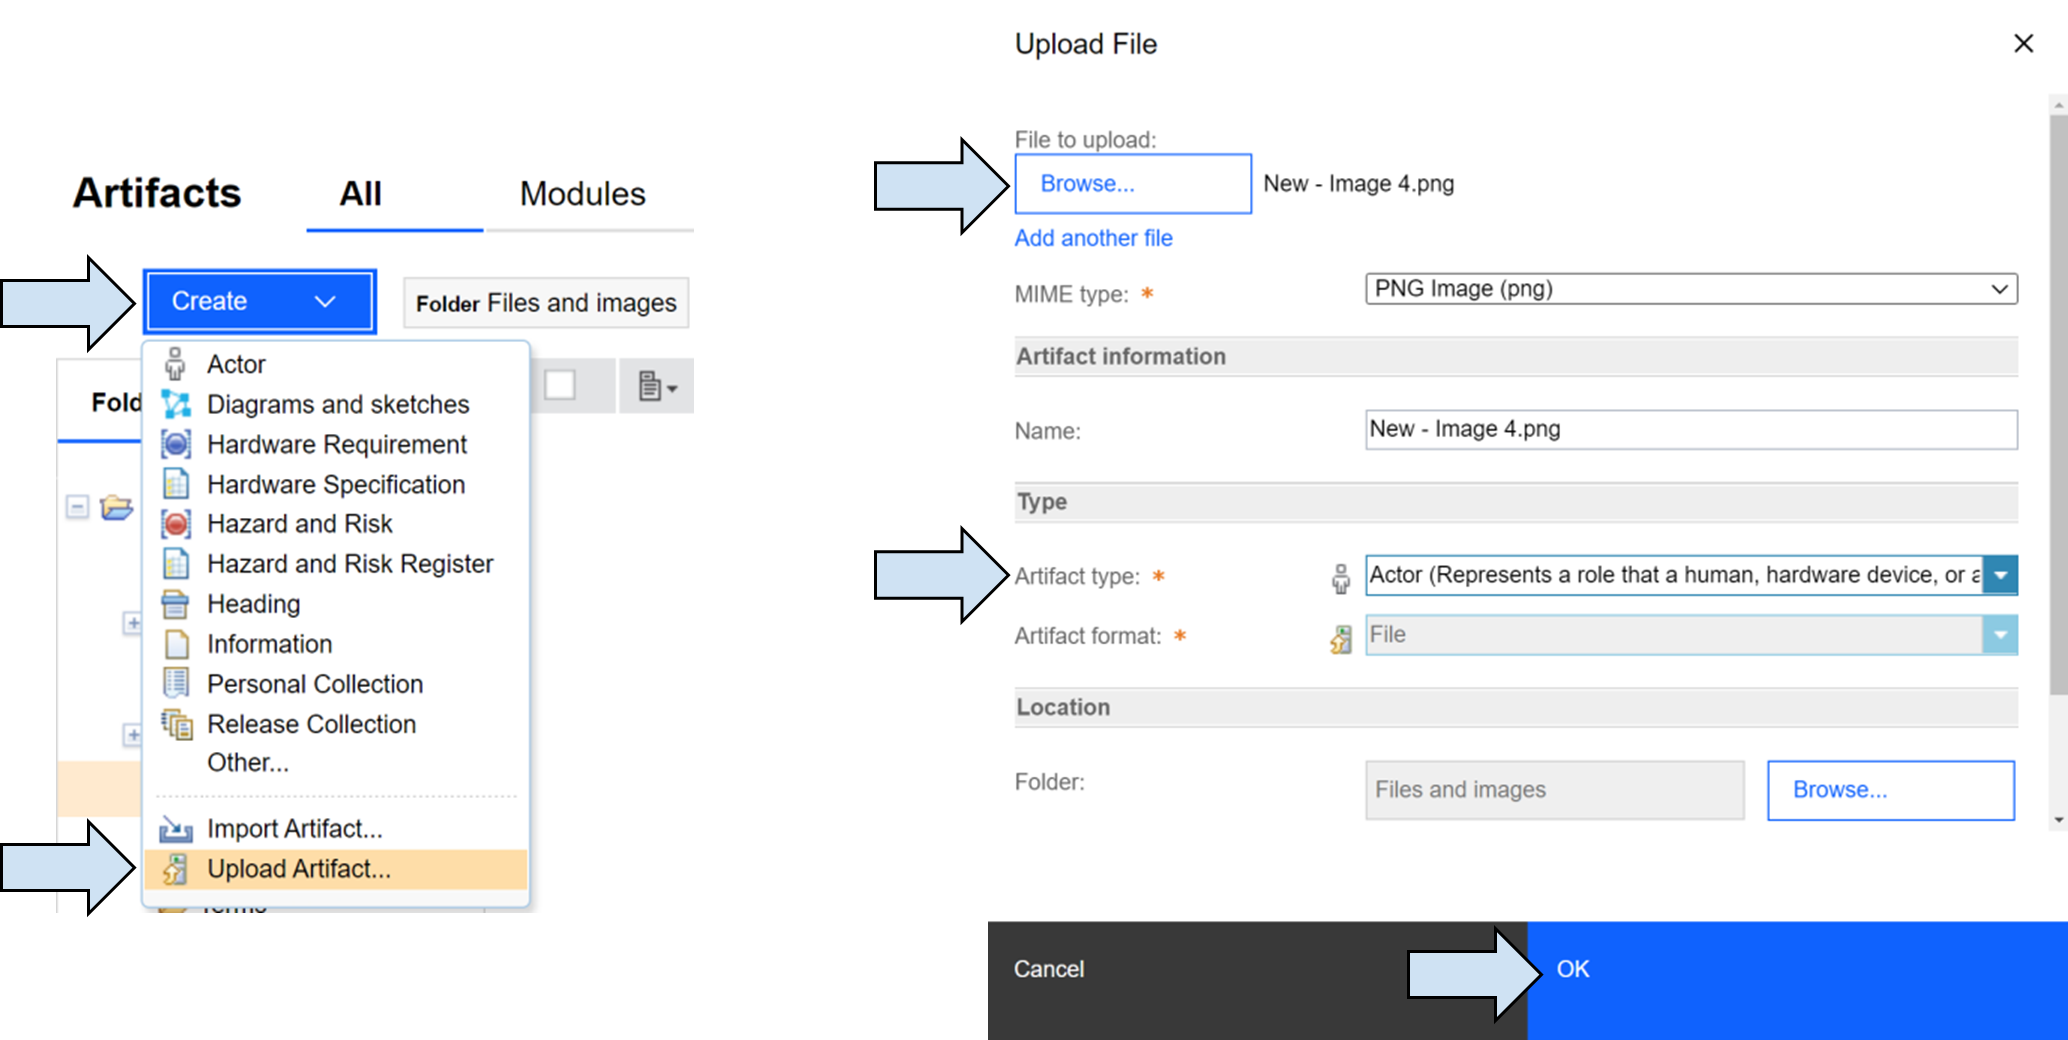Click the open folder icon in tree
The height and width of the screenshot is (1040, 2068).
[x=116, y=507]
